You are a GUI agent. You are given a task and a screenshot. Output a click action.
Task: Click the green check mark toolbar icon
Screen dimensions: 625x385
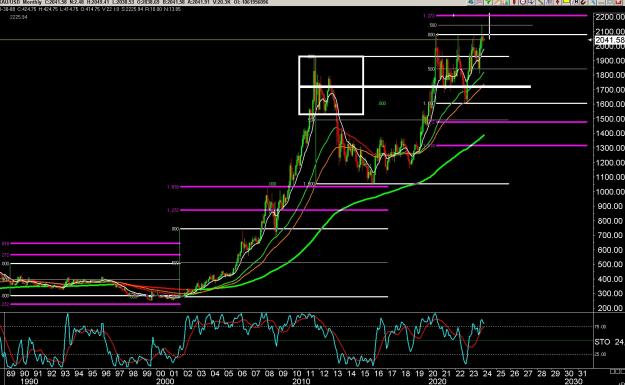click(488, 2)
